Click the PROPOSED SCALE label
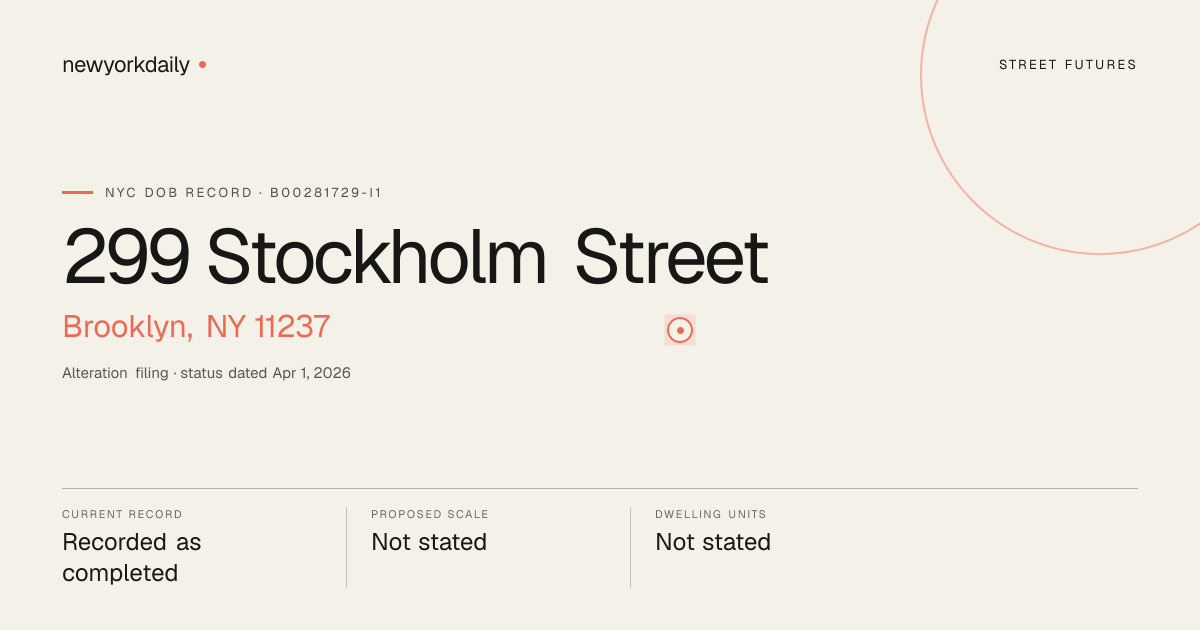This screenshot has height=630, width=1200. (430, 514)
